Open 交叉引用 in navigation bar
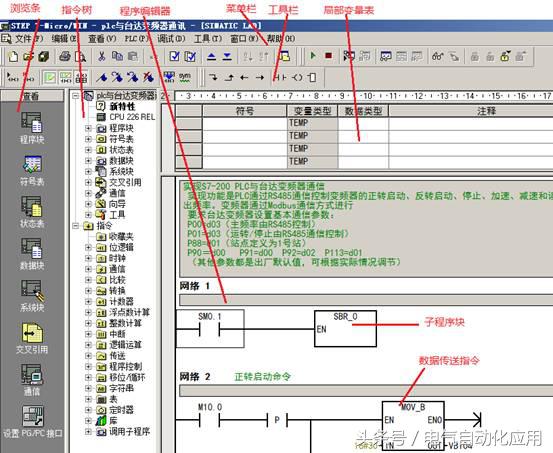Screen dimensions: 553x453 click(x=32, y=338)
